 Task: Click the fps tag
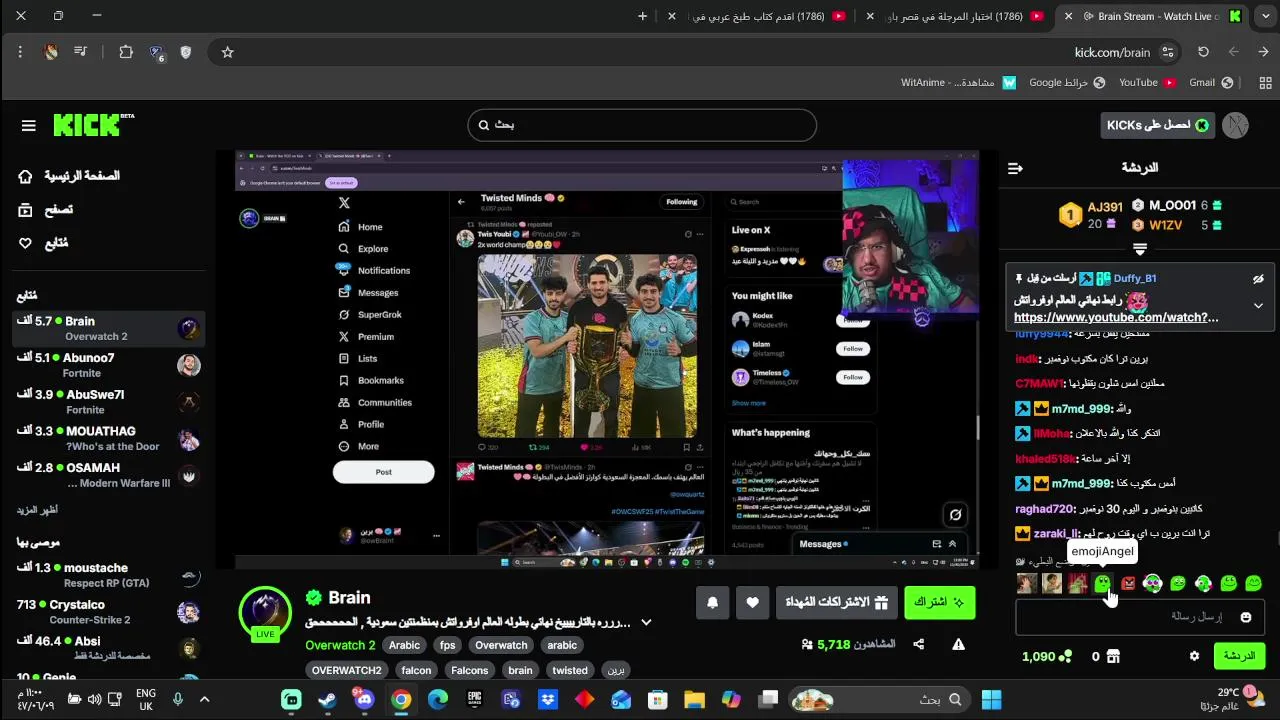coord(447,645)
